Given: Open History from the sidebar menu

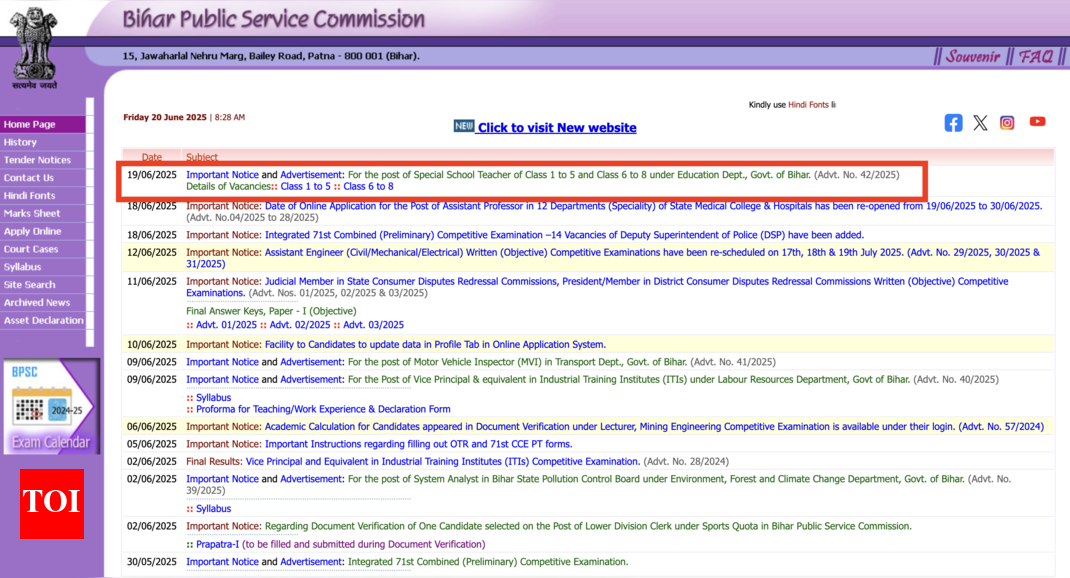Looking at the screenshot, I should click(20, 142).
